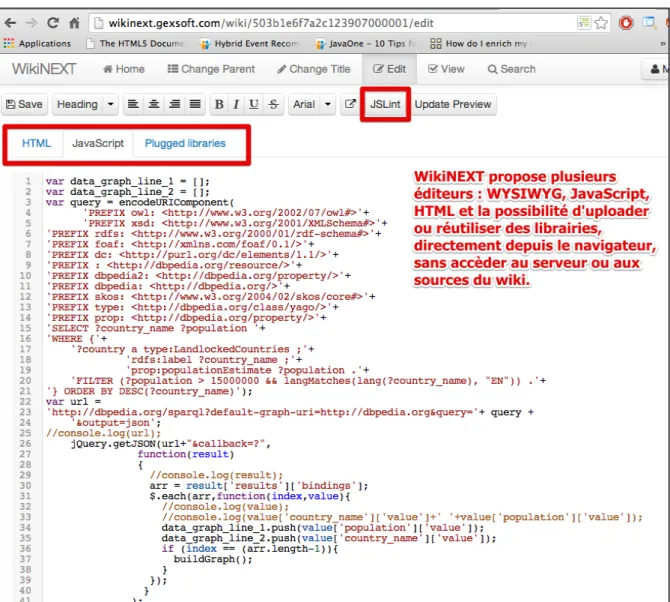Go to the browser home page icon
Viewport: 670px width, 602px height.
point(74,23)
